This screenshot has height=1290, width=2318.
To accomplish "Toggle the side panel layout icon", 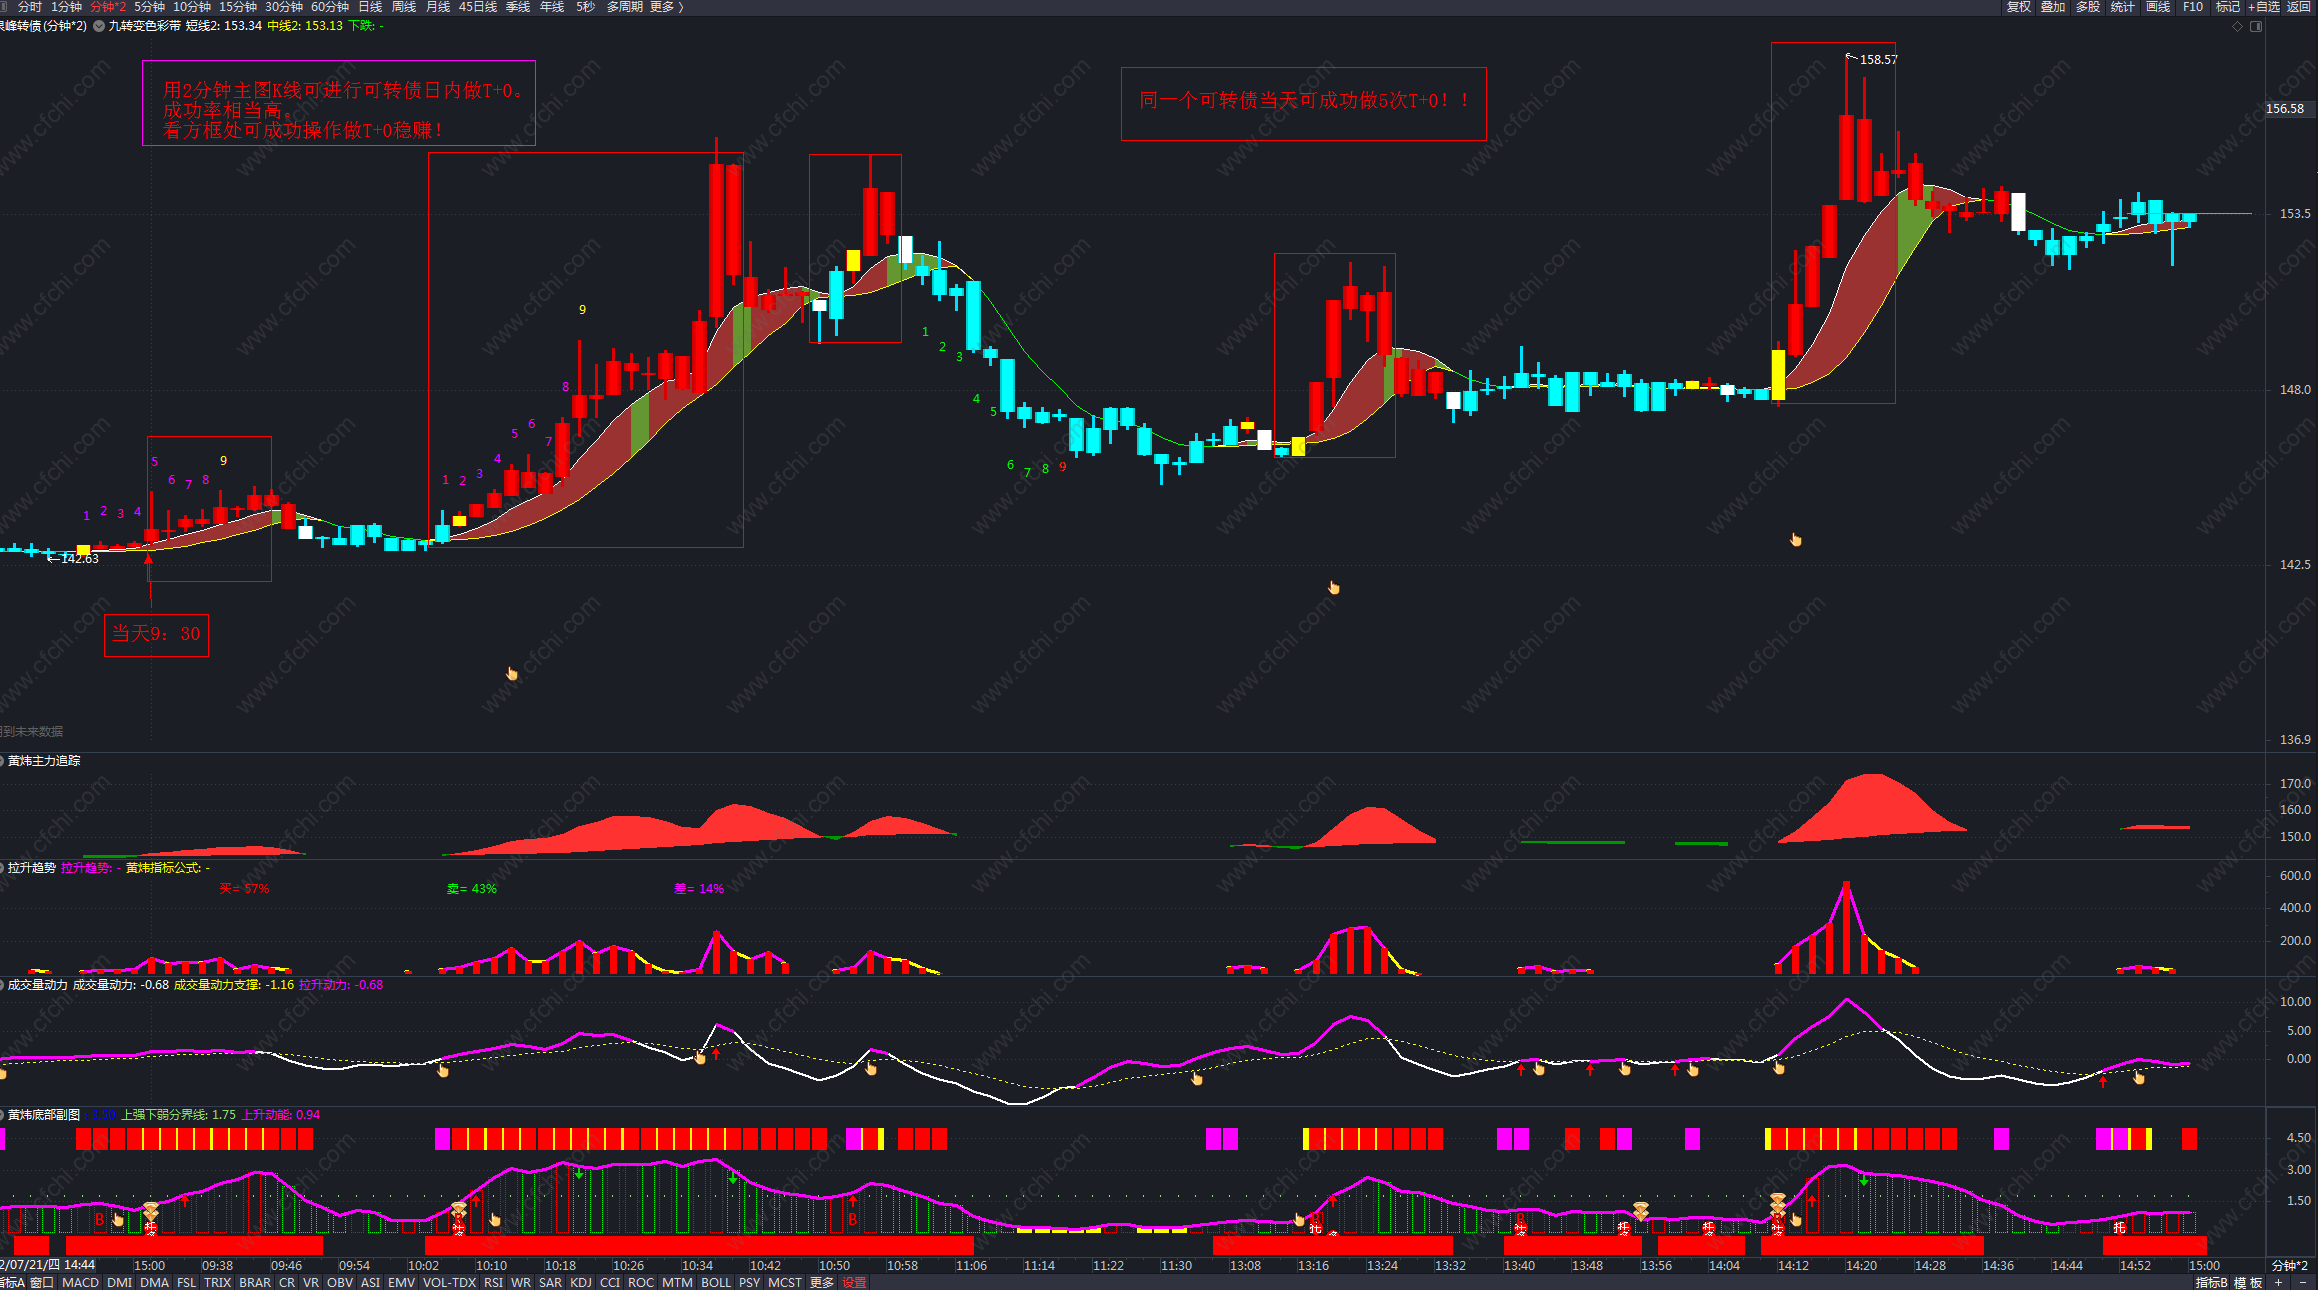I will 2256,26.
